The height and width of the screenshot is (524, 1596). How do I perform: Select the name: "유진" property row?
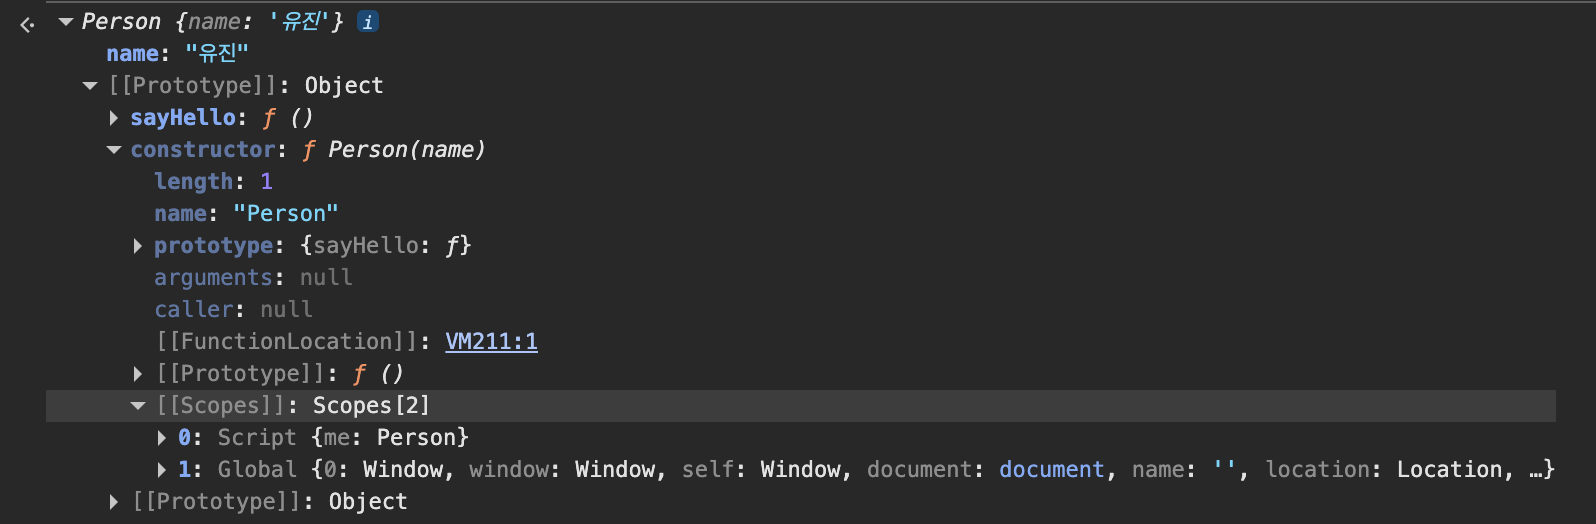pos(177,54)
